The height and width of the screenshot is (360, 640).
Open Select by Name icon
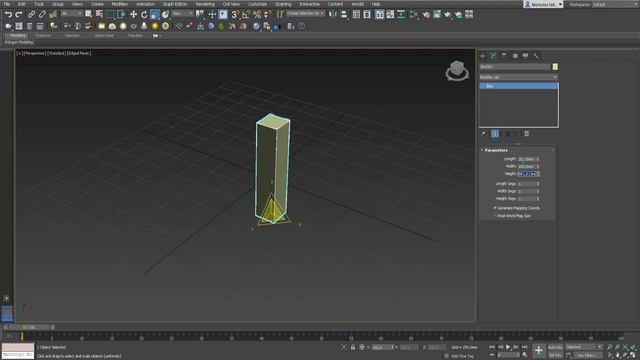[99, 14]
